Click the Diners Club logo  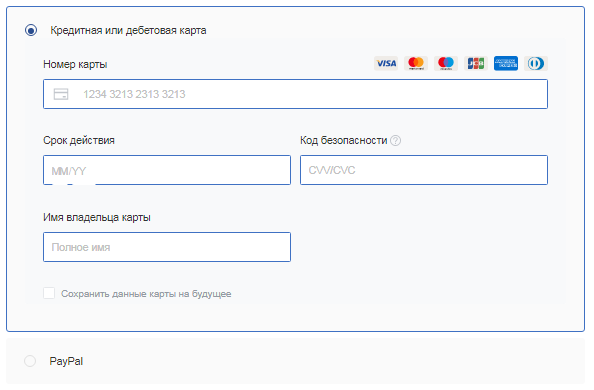[x=536, y=63]
